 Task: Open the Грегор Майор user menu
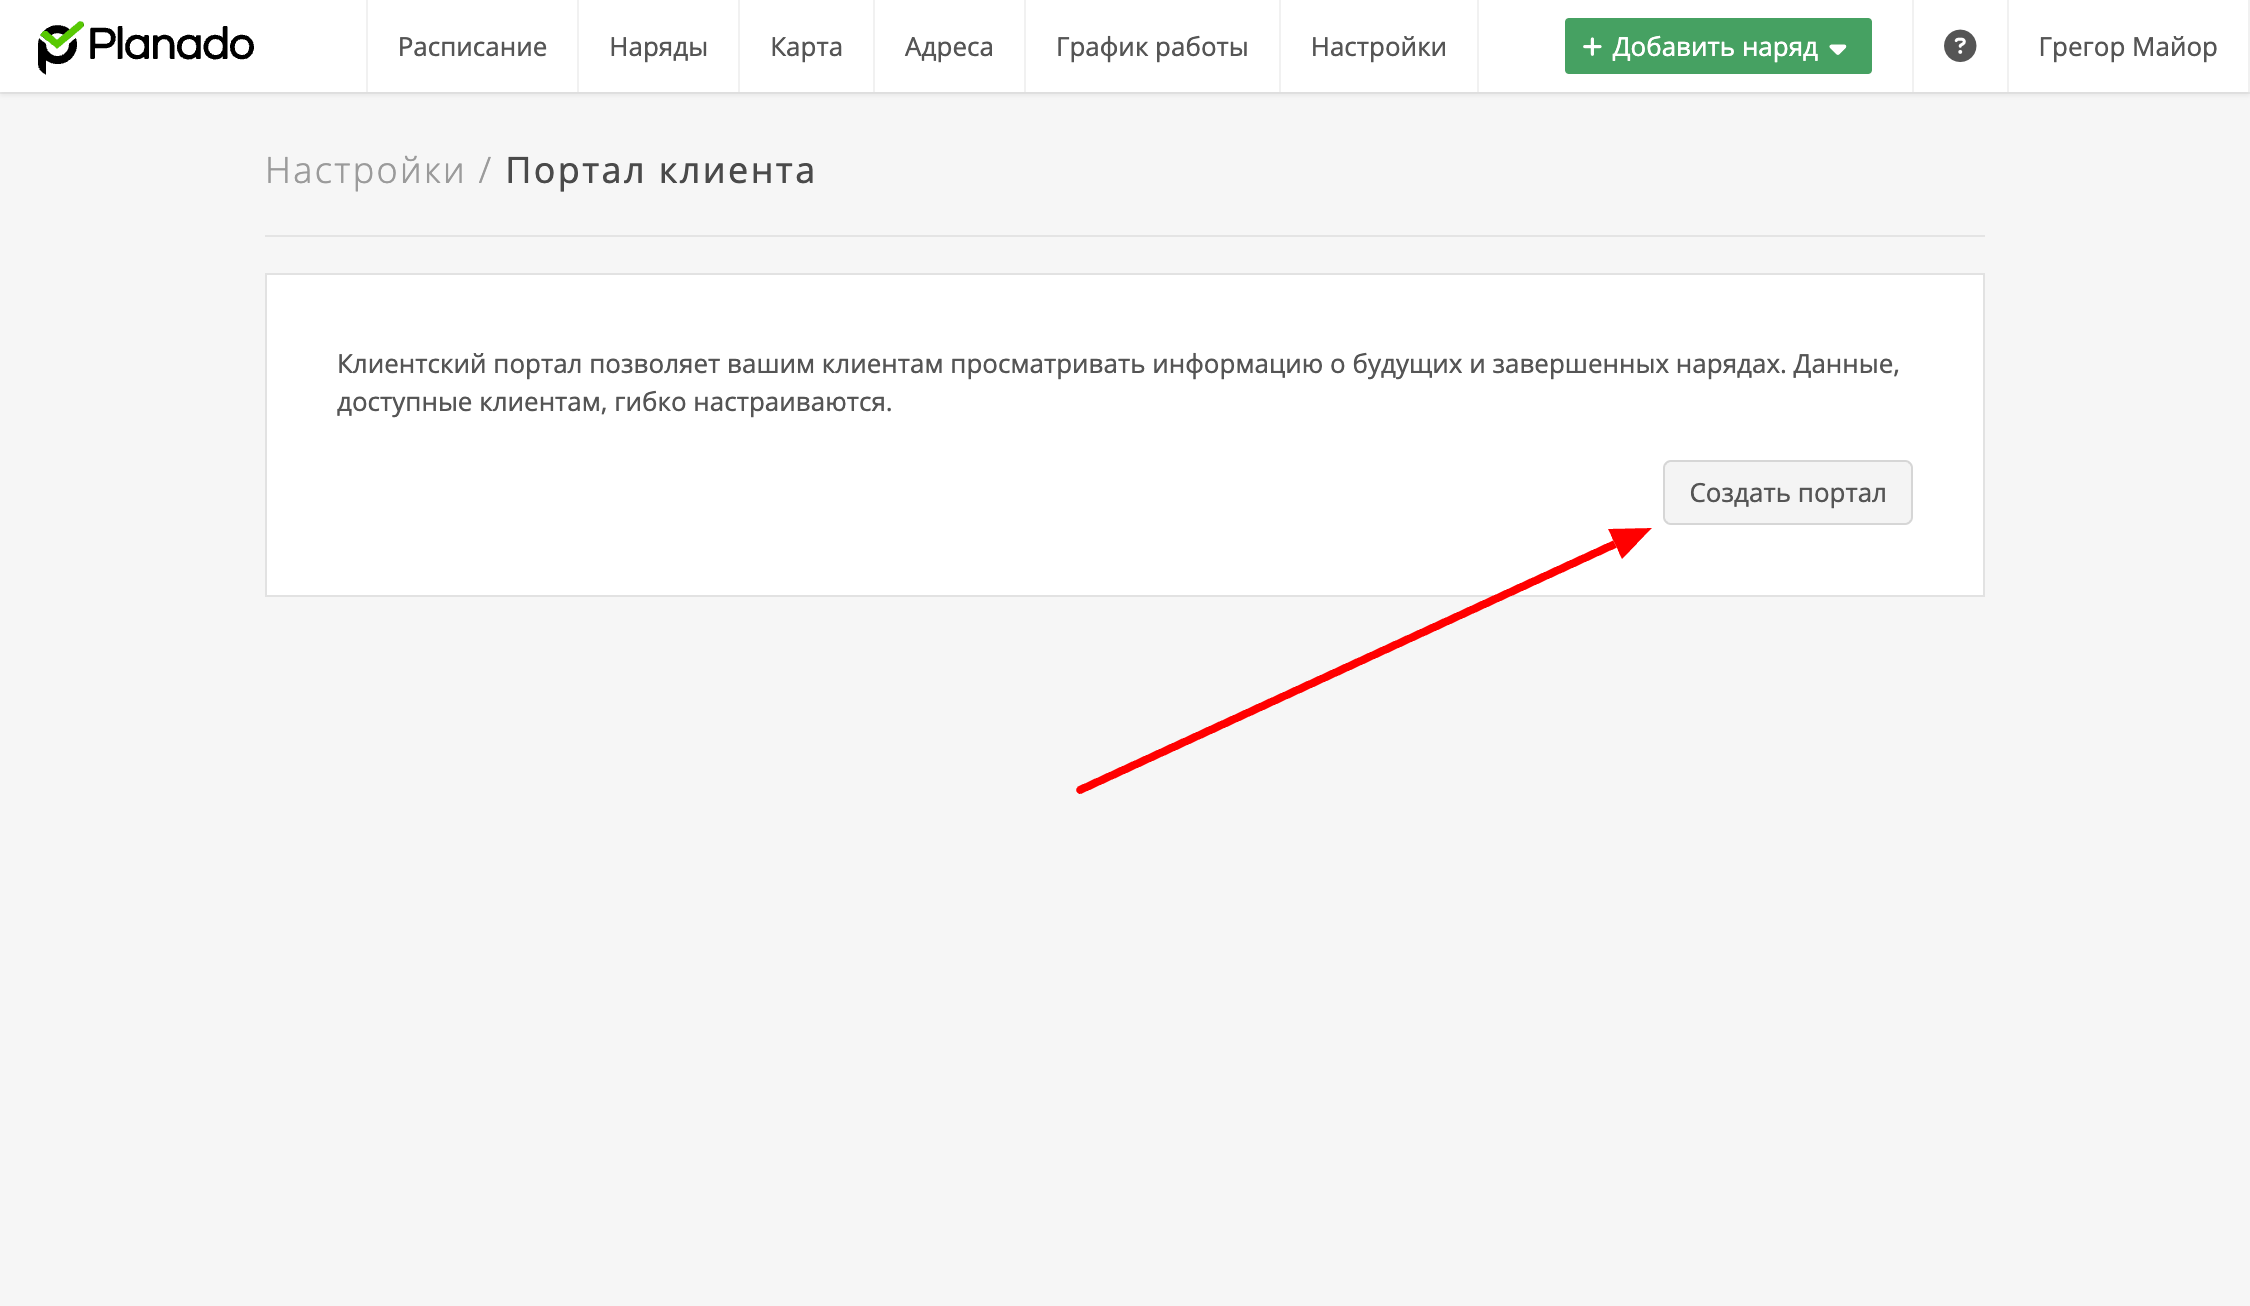coord(2127,47)
